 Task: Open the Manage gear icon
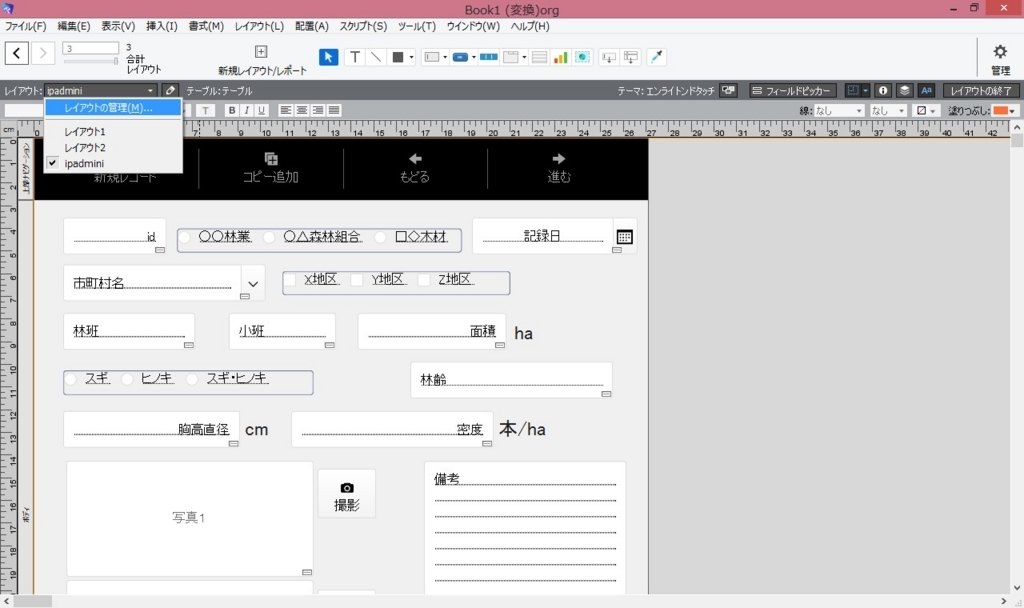point(1000,52)
